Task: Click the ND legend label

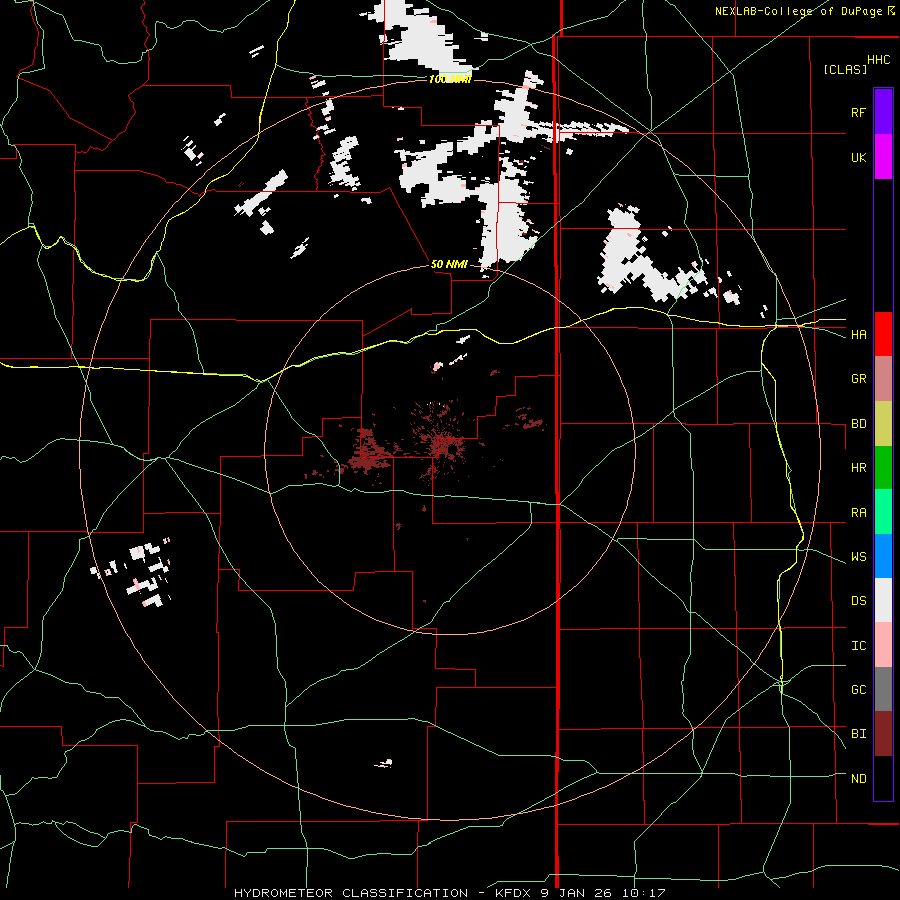Action: point(858,779)
